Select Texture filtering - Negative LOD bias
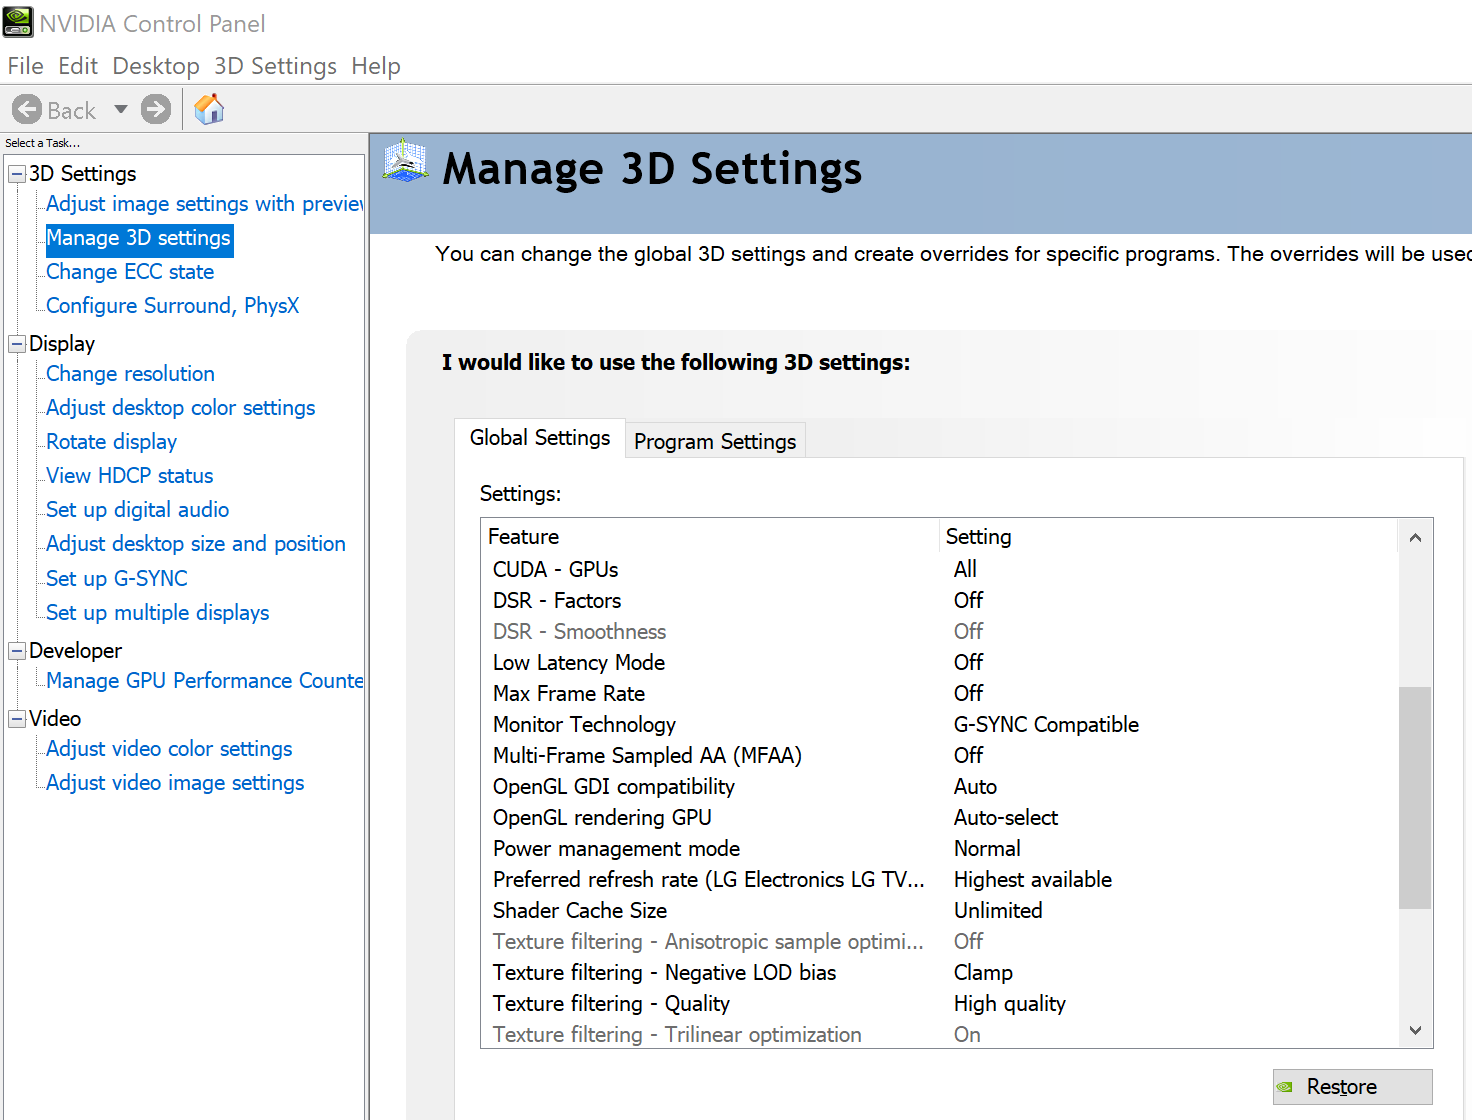Image resolution: width=1472 pixels, height=1120 pixels. 938,972
